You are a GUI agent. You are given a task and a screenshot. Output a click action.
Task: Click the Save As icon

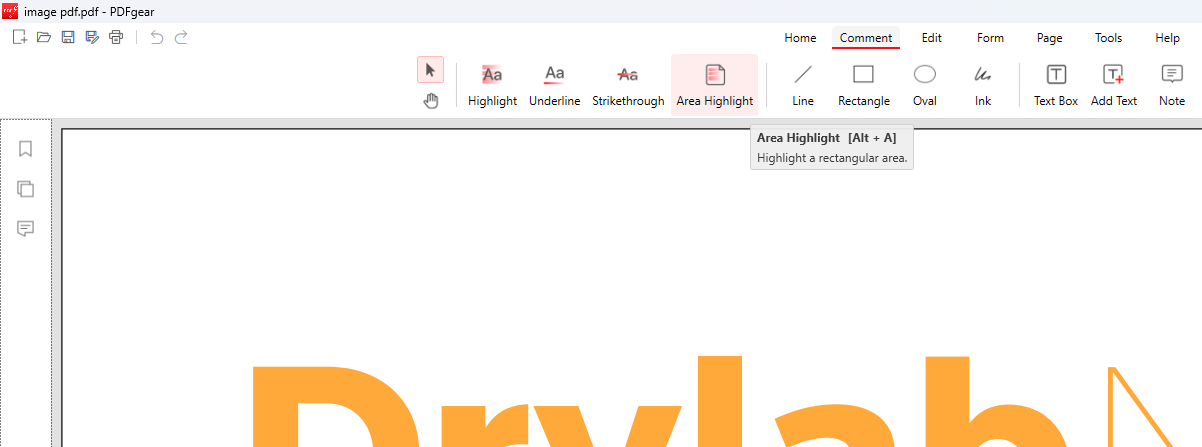(92, 38)
